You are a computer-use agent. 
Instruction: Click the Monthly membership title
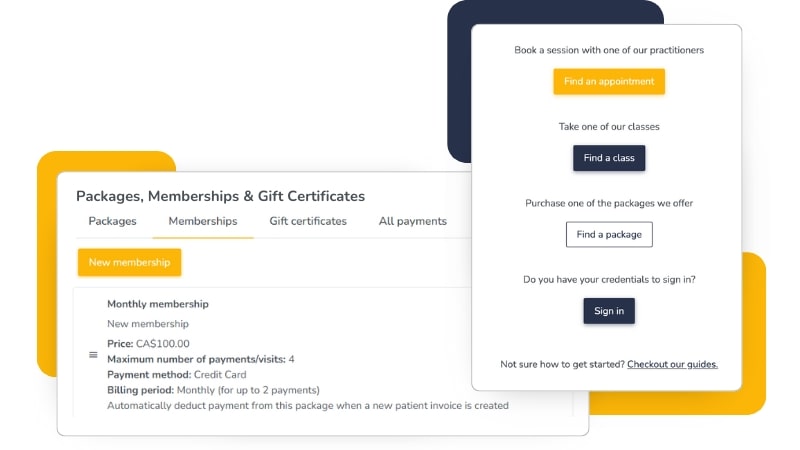pyautogui.click(x=158, y=304)
